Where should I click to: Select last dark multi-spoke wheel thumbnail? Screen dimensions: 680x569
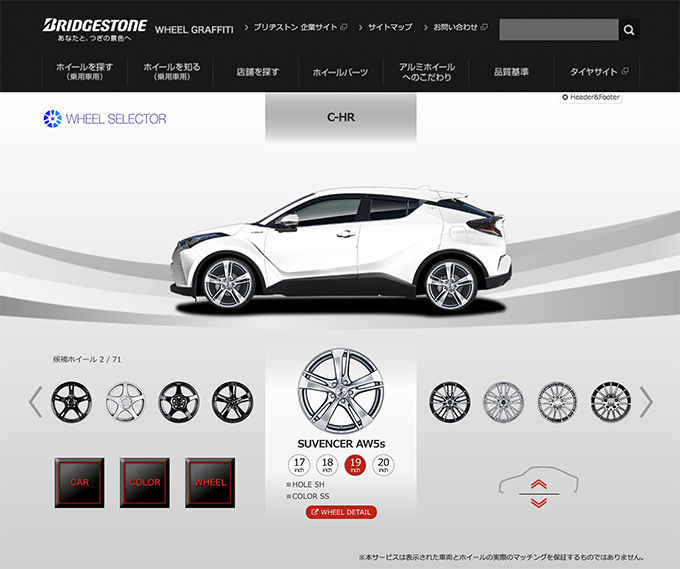point(611,402)
